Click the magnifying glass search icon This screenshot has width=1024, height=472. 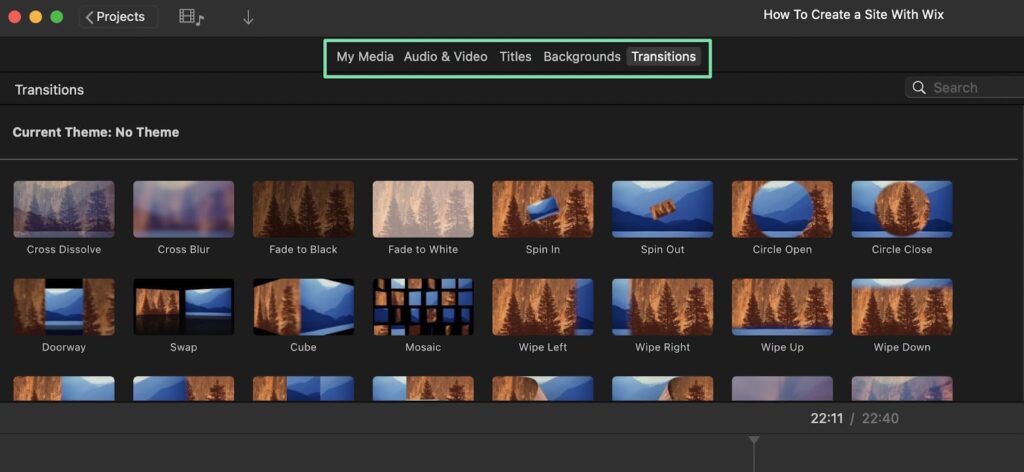click(919, 88)
